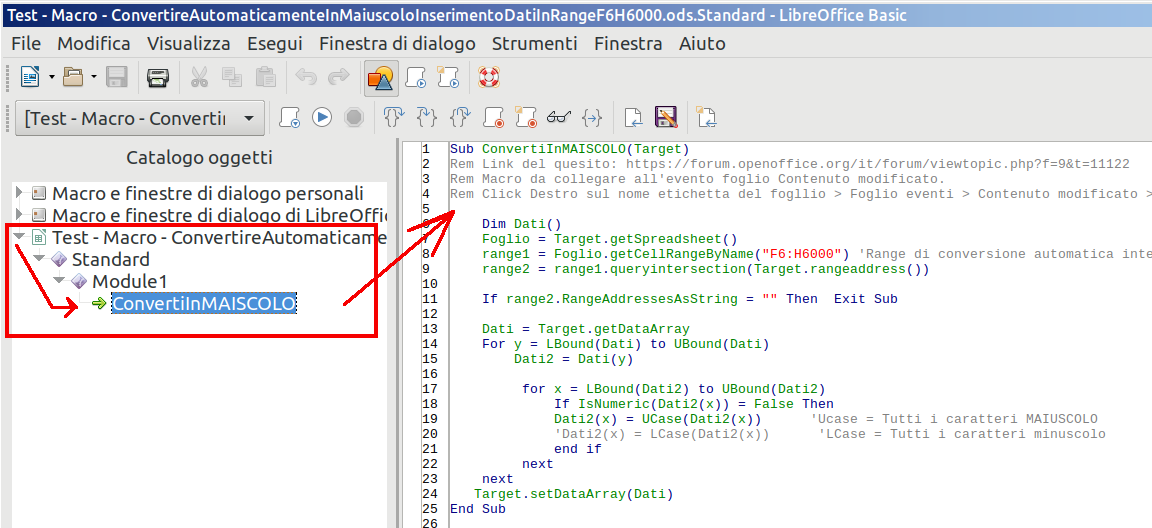Open the Finestra di dialogo menu
1152x528 pixels.
[x=397, y=43]
